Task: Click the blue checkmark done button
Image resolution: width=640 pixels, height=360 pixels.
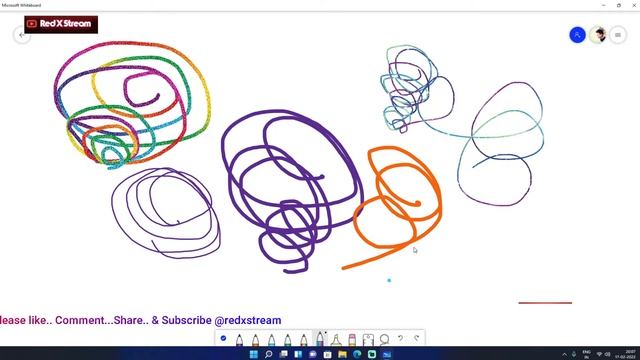Action: pos(223,338)
